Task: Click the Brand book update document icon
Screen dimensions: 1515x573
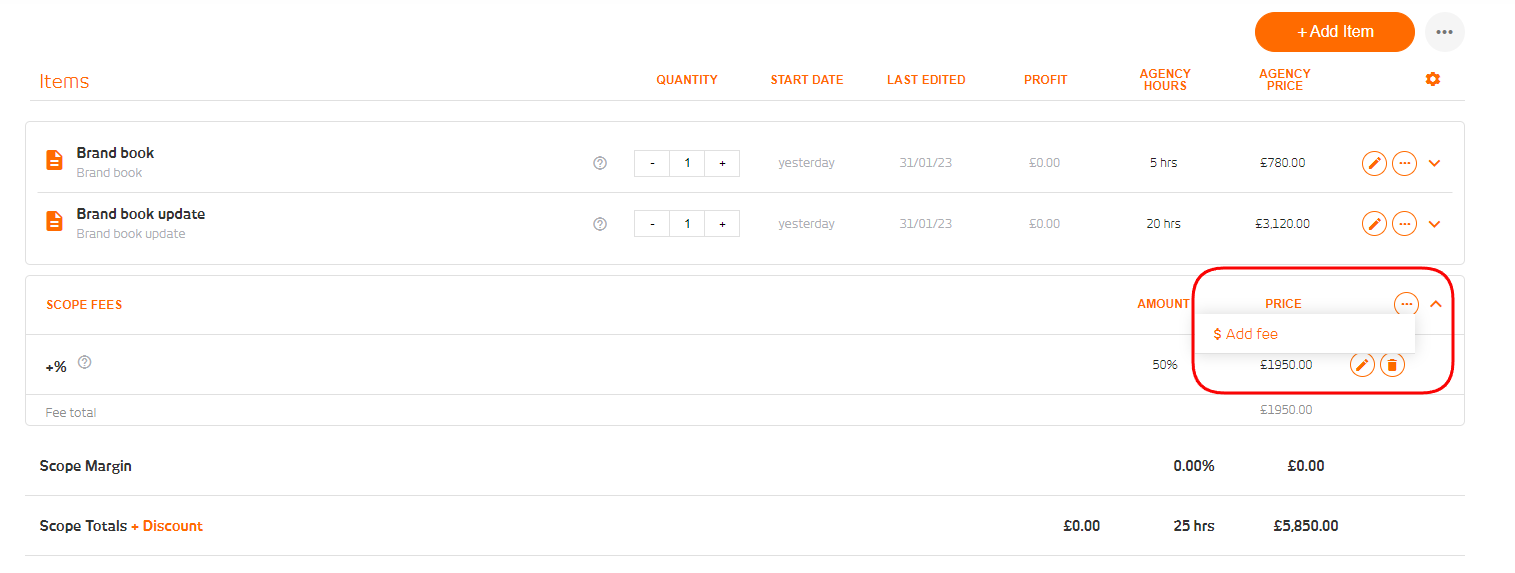Action: click(54, 222)
